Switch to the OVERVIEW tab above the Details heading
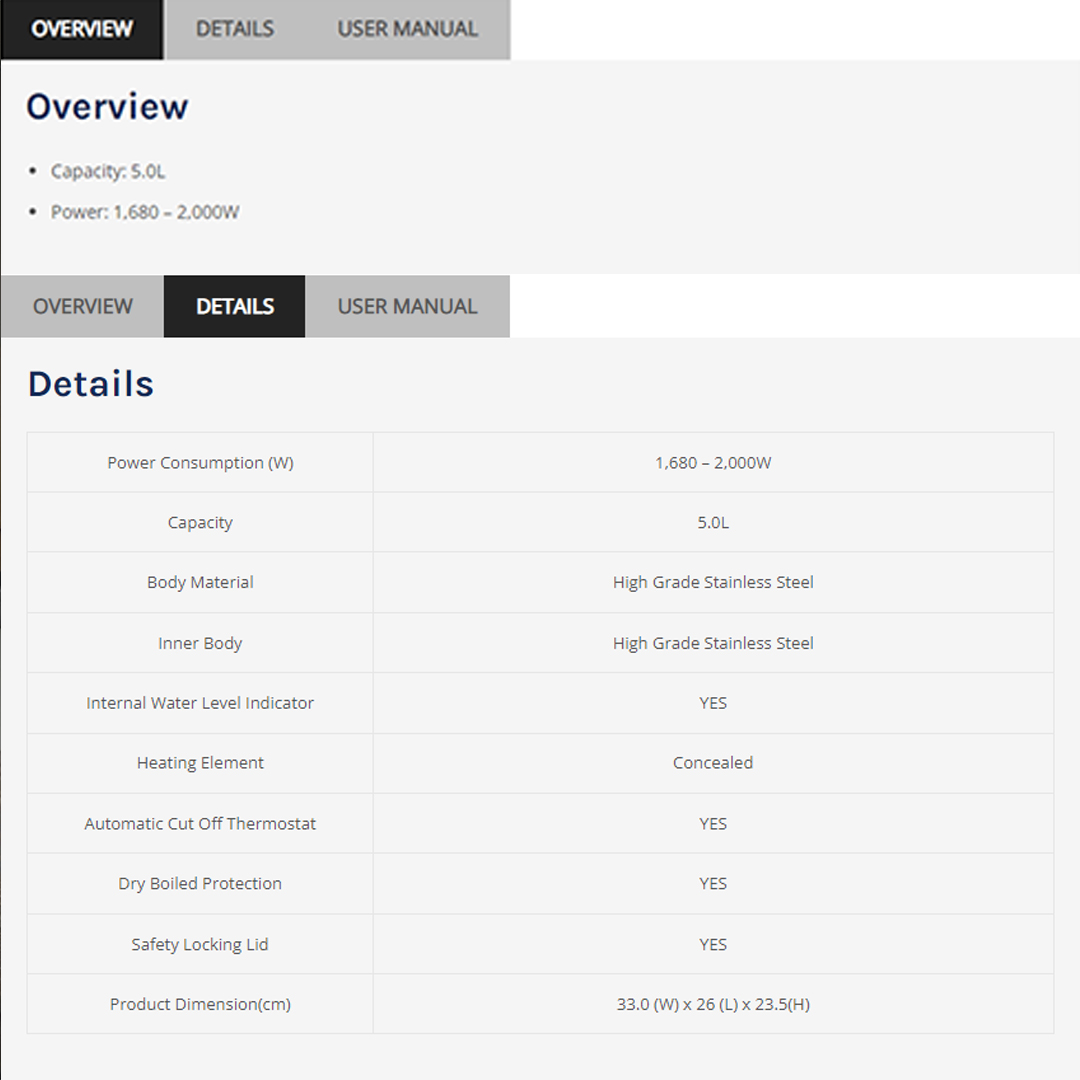The height and width of the screenshot is (1080, 1080). (82, 306)
